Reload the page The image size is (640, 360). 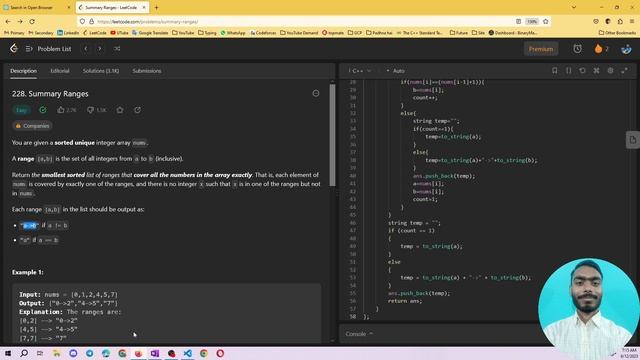click(x=32, y=21)
